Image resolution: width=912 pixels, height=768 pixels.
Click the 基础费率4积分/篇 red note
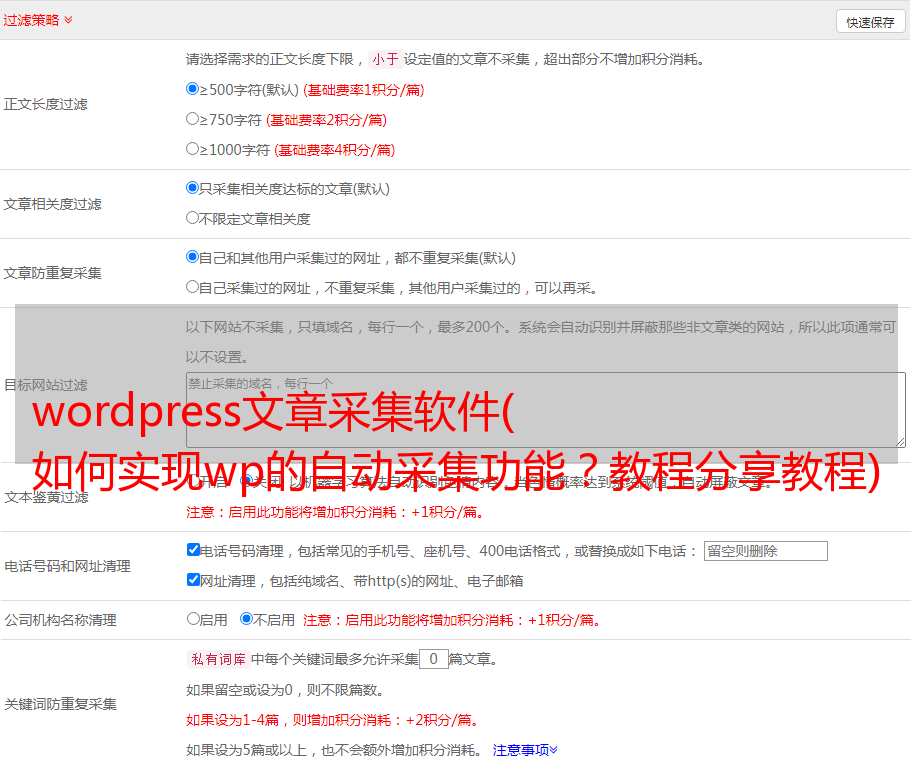click(x=334, y=150)
